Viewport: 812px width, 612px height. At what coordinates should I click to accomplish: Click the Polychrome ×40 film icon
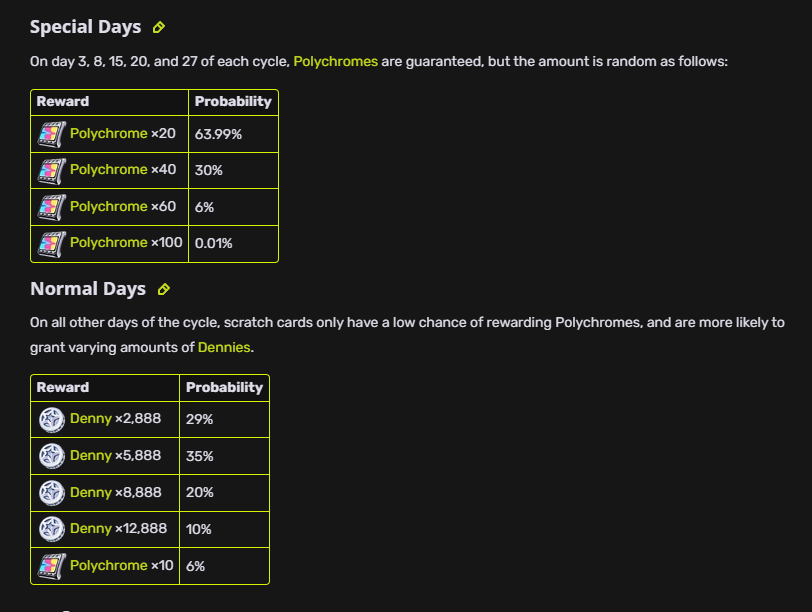pyautogui.click(x=52, y=171)
